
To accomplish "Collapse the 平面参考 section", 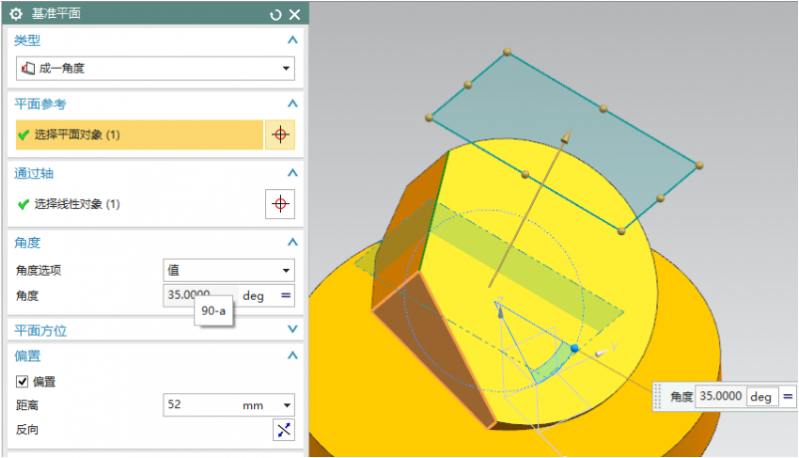I will click(x=292, y=103).
